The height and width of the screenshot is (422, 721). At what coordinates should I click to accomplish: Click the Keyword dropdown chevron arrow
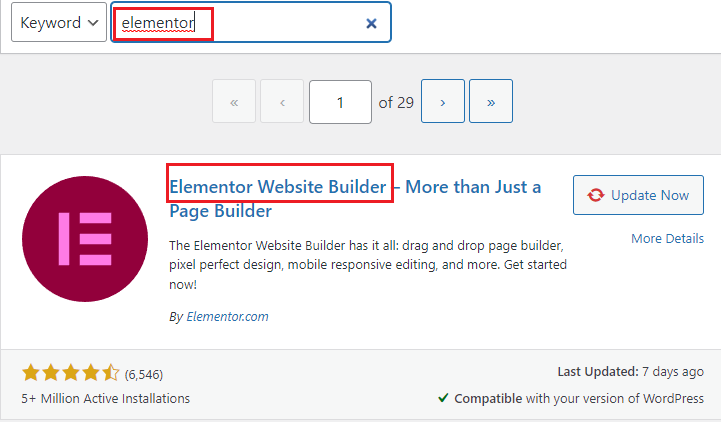coord(93,23)
